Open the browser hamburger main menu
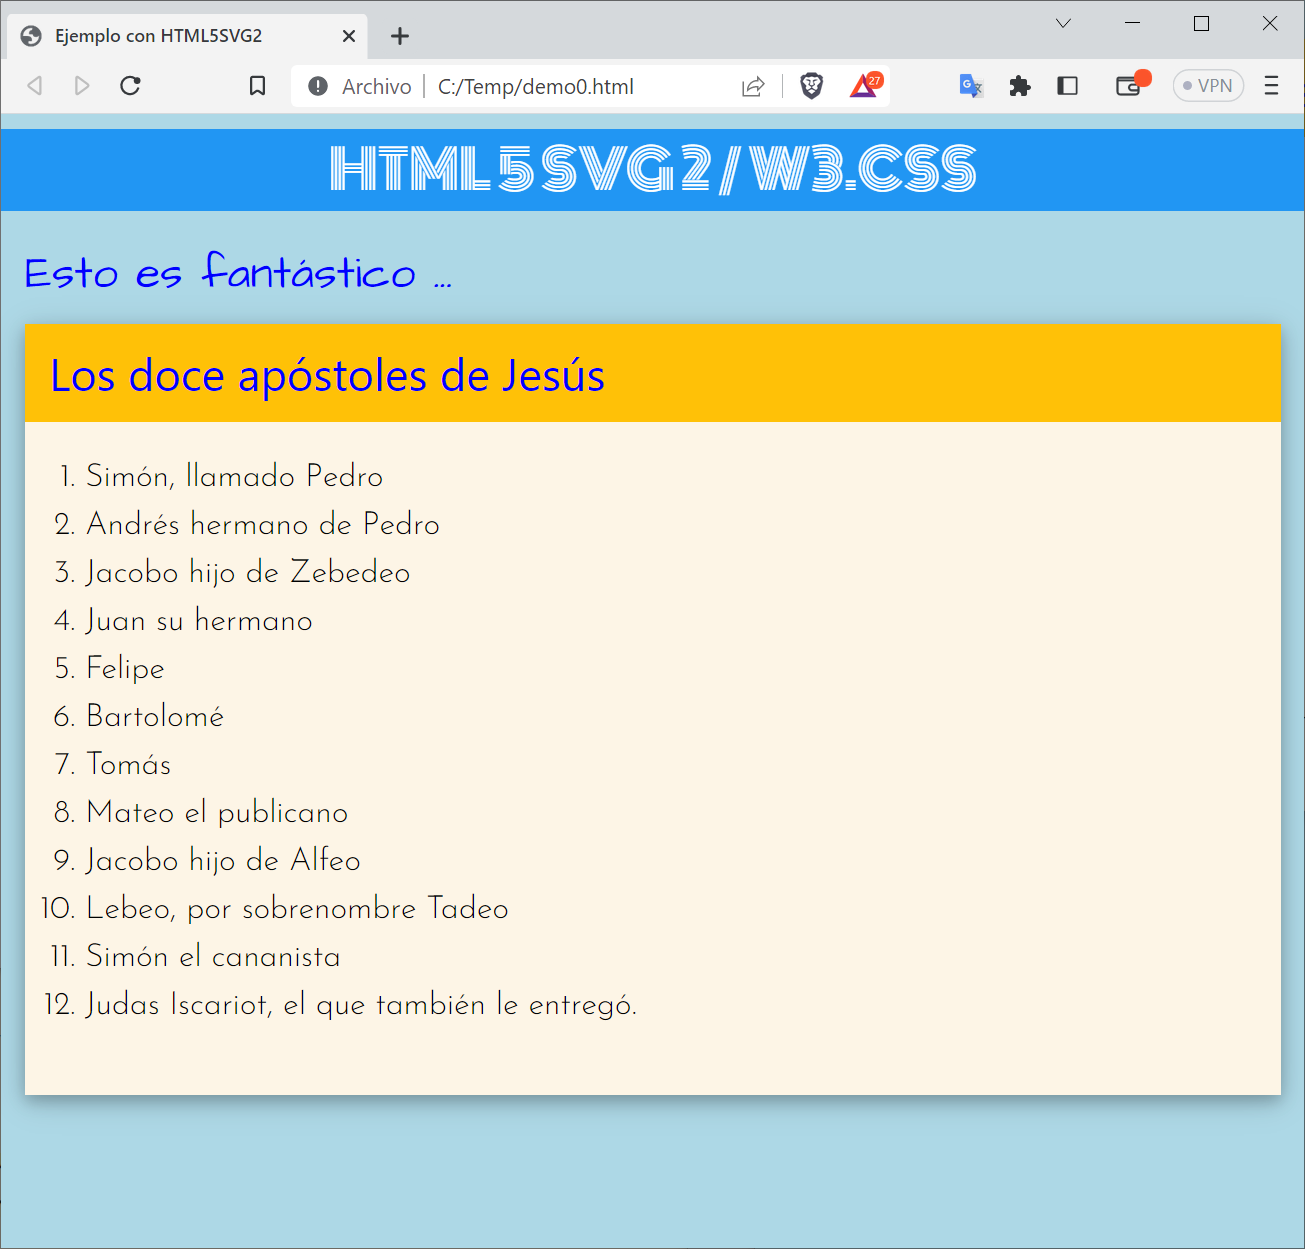Viewport: 1305px width, 1249px height. (x=1271, y=86)
